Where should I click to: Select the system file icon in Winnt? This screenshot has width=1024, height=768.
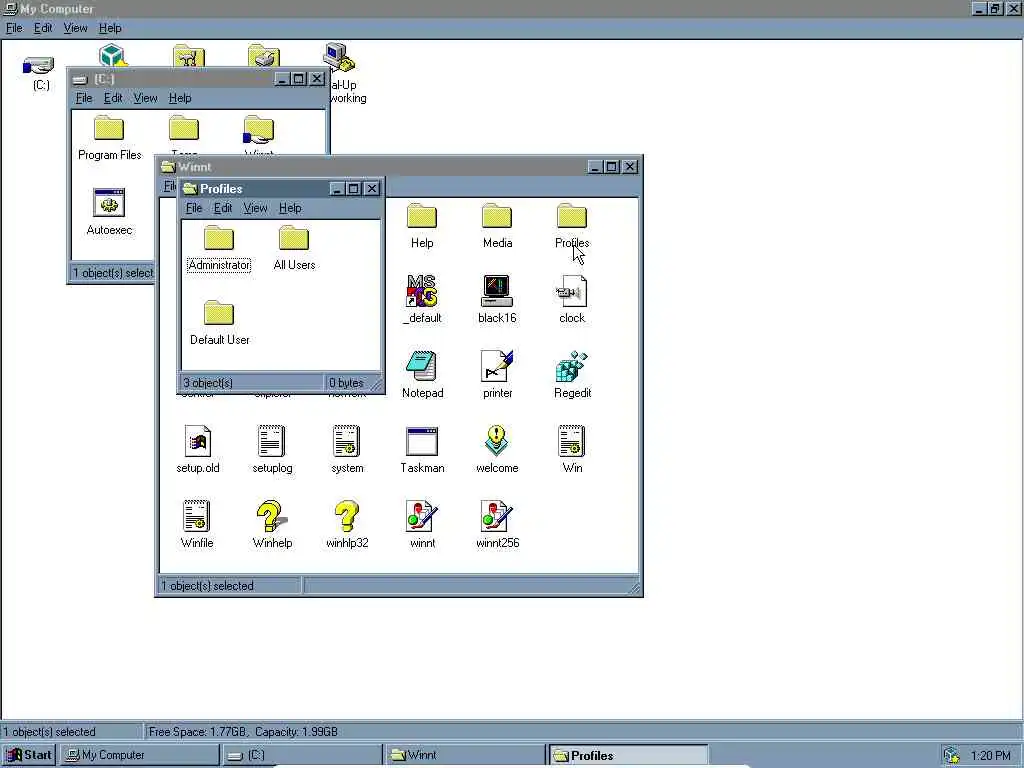click(347, 451)
